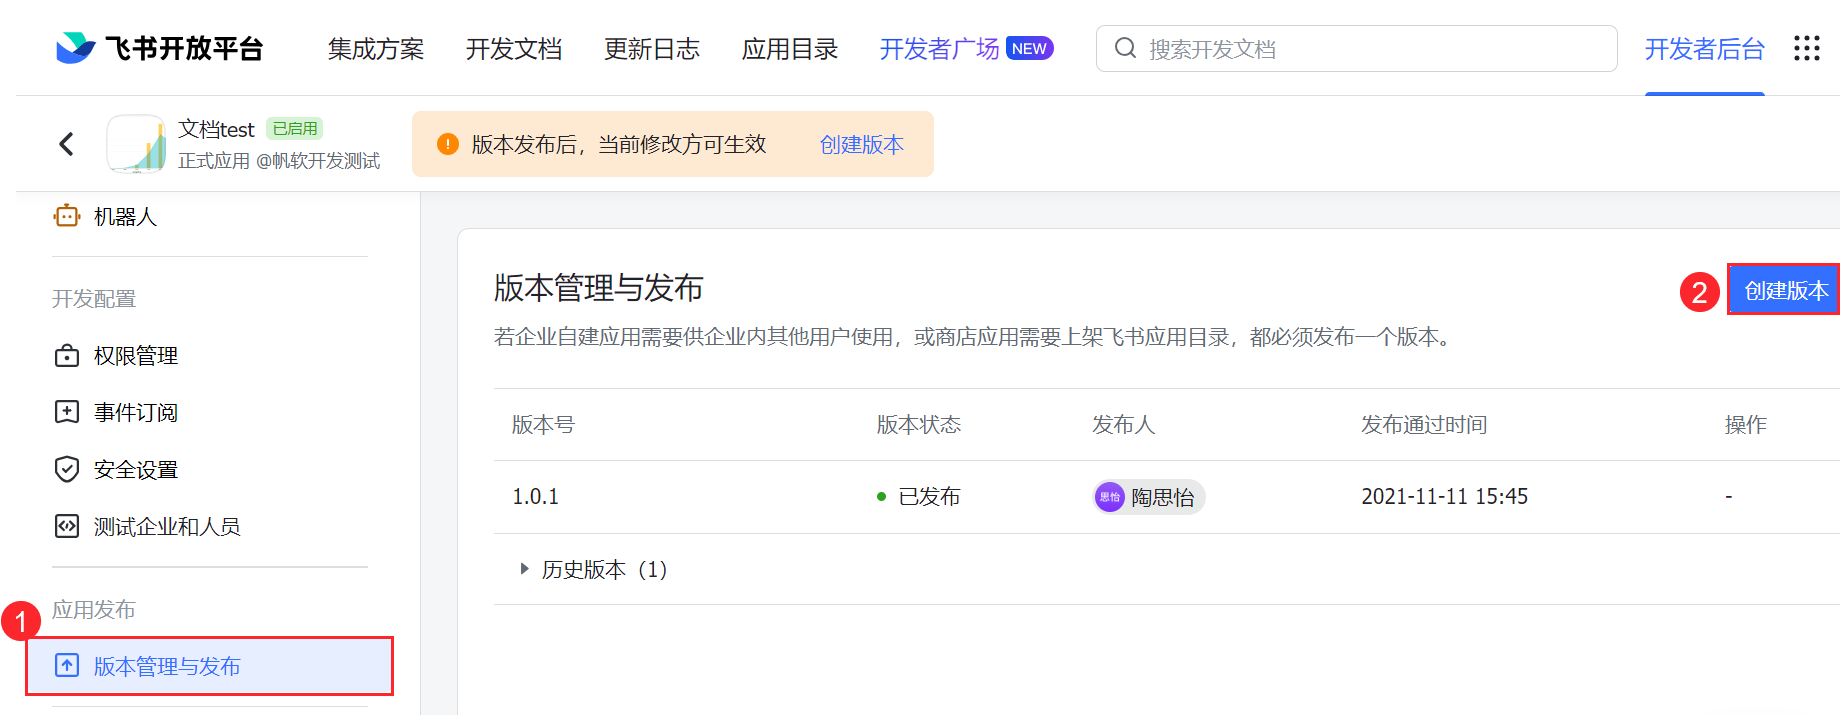Image resolution: width=1840 pixels, height=715 pixels.
Task: Click the 测试企业和人员 code icon
Action: pyautogui.click(x=67, y=526)
